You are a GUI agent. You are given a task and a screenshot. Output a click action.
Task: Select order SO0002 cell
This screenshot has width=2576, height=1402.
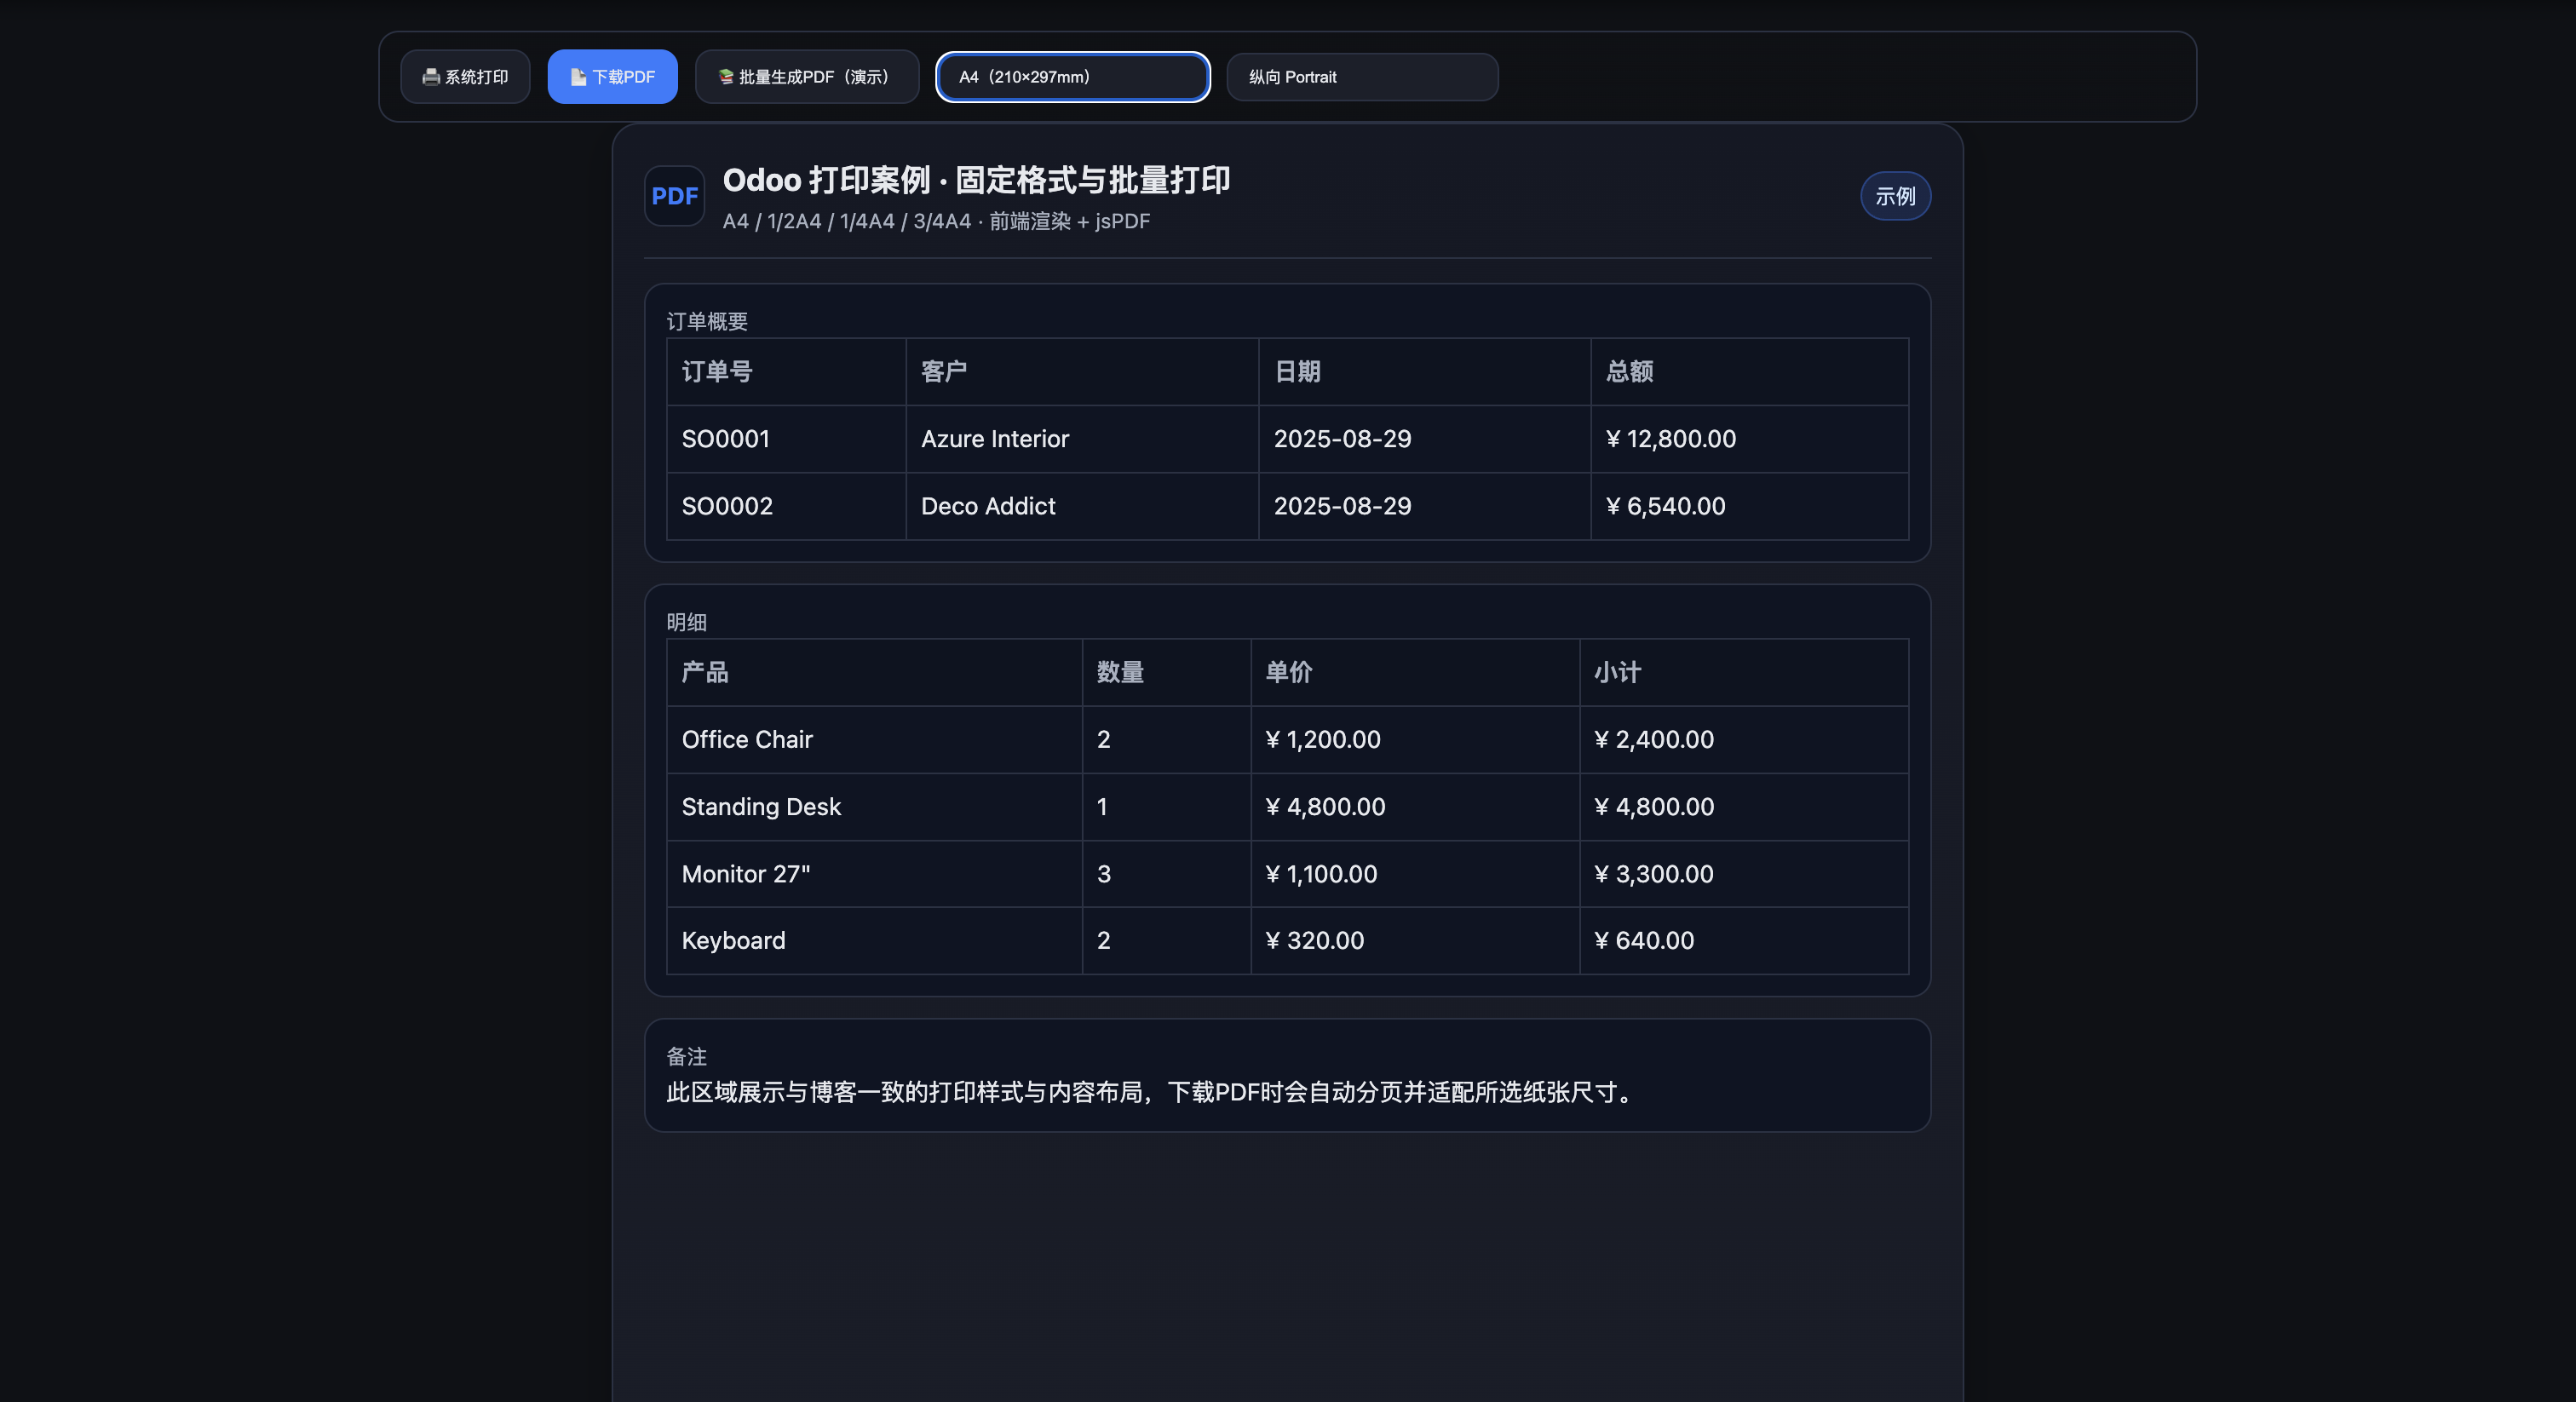(x=727, y=506)
